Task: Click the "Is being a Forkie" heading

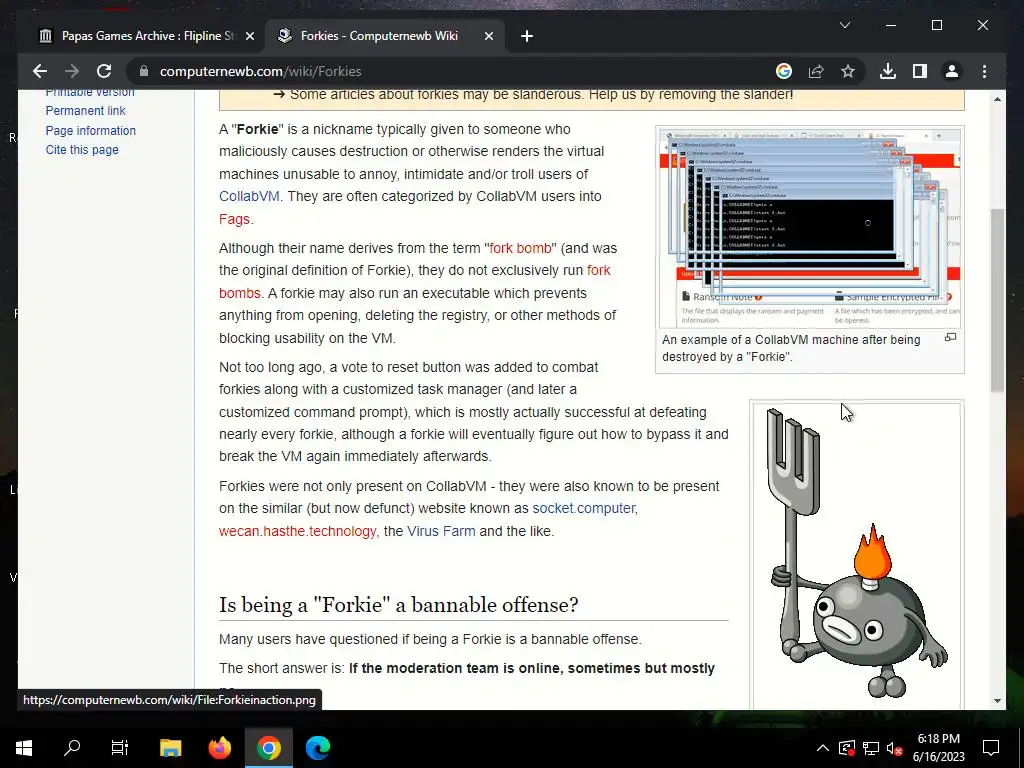Action: point(398,605)
